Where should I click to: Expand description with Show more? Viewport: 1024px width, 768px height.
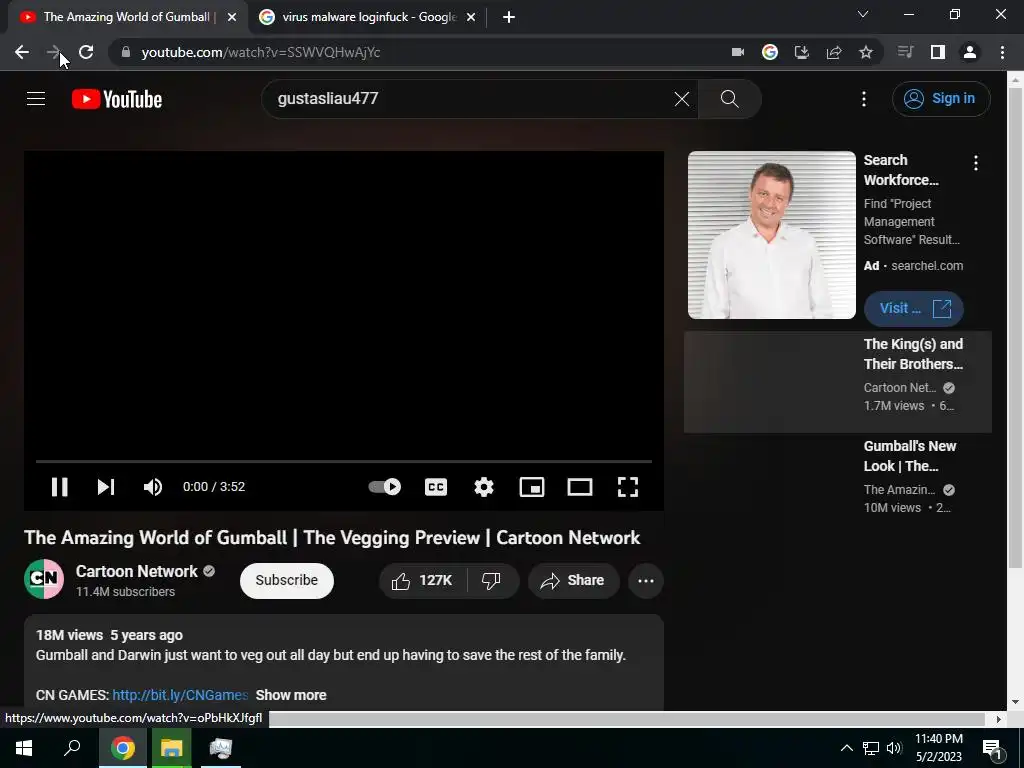click(x=291, y=695)
